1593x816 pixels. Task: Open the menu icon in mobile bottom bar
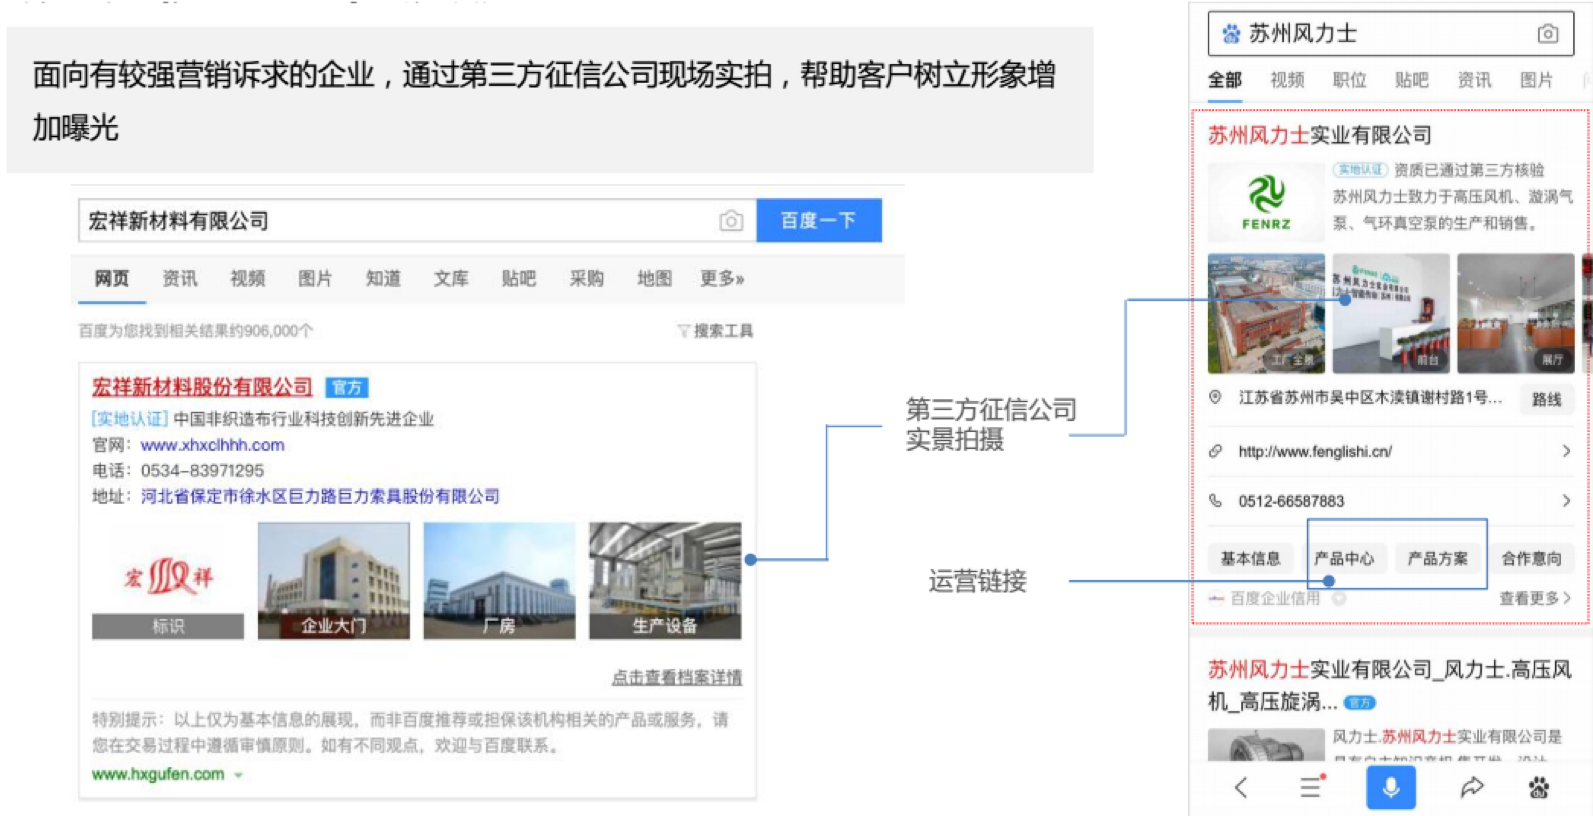(x=1312, y=787)
